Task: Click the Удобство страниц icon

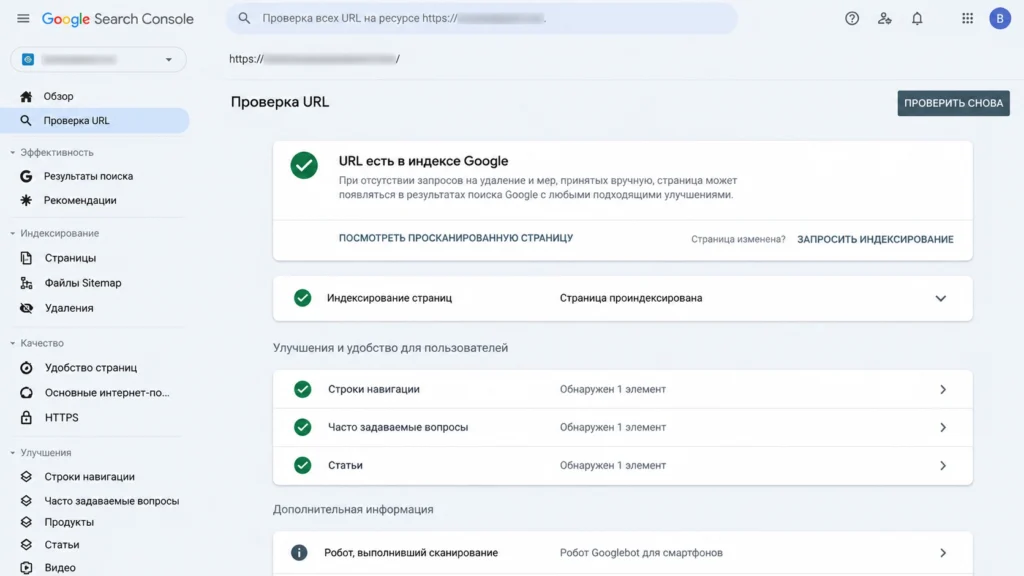Action: [x=26, y=368]
